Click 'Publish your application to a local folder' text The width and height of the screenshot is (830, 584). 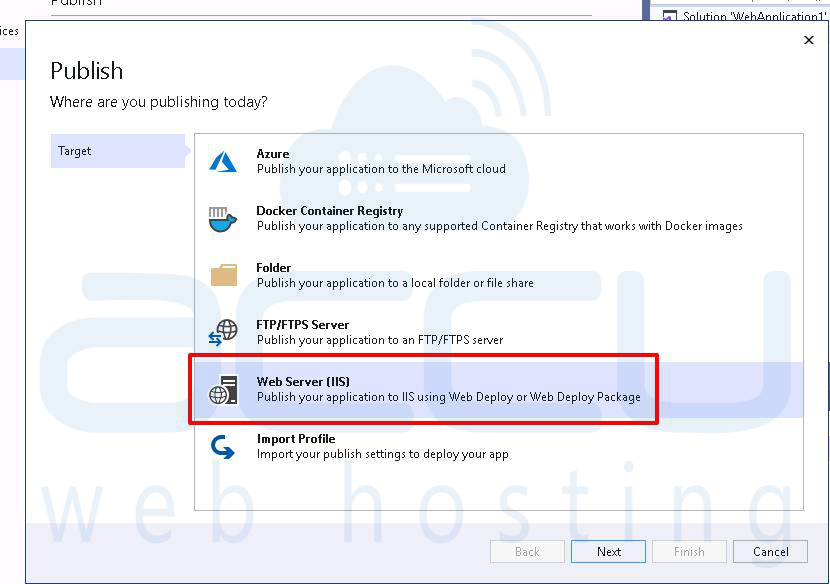395,283
